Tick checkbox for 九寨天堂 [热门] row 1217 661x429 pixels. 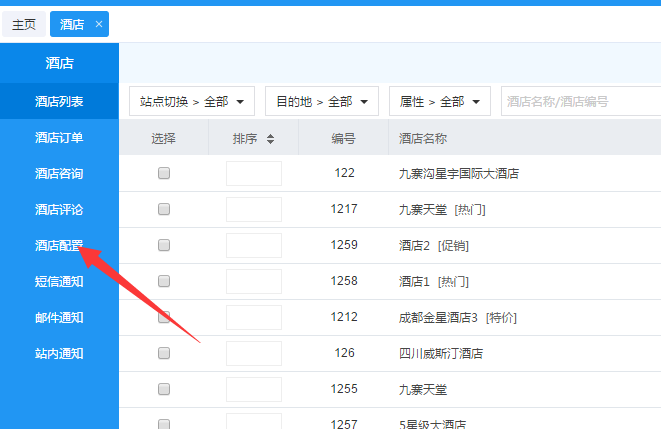[164, 209]
